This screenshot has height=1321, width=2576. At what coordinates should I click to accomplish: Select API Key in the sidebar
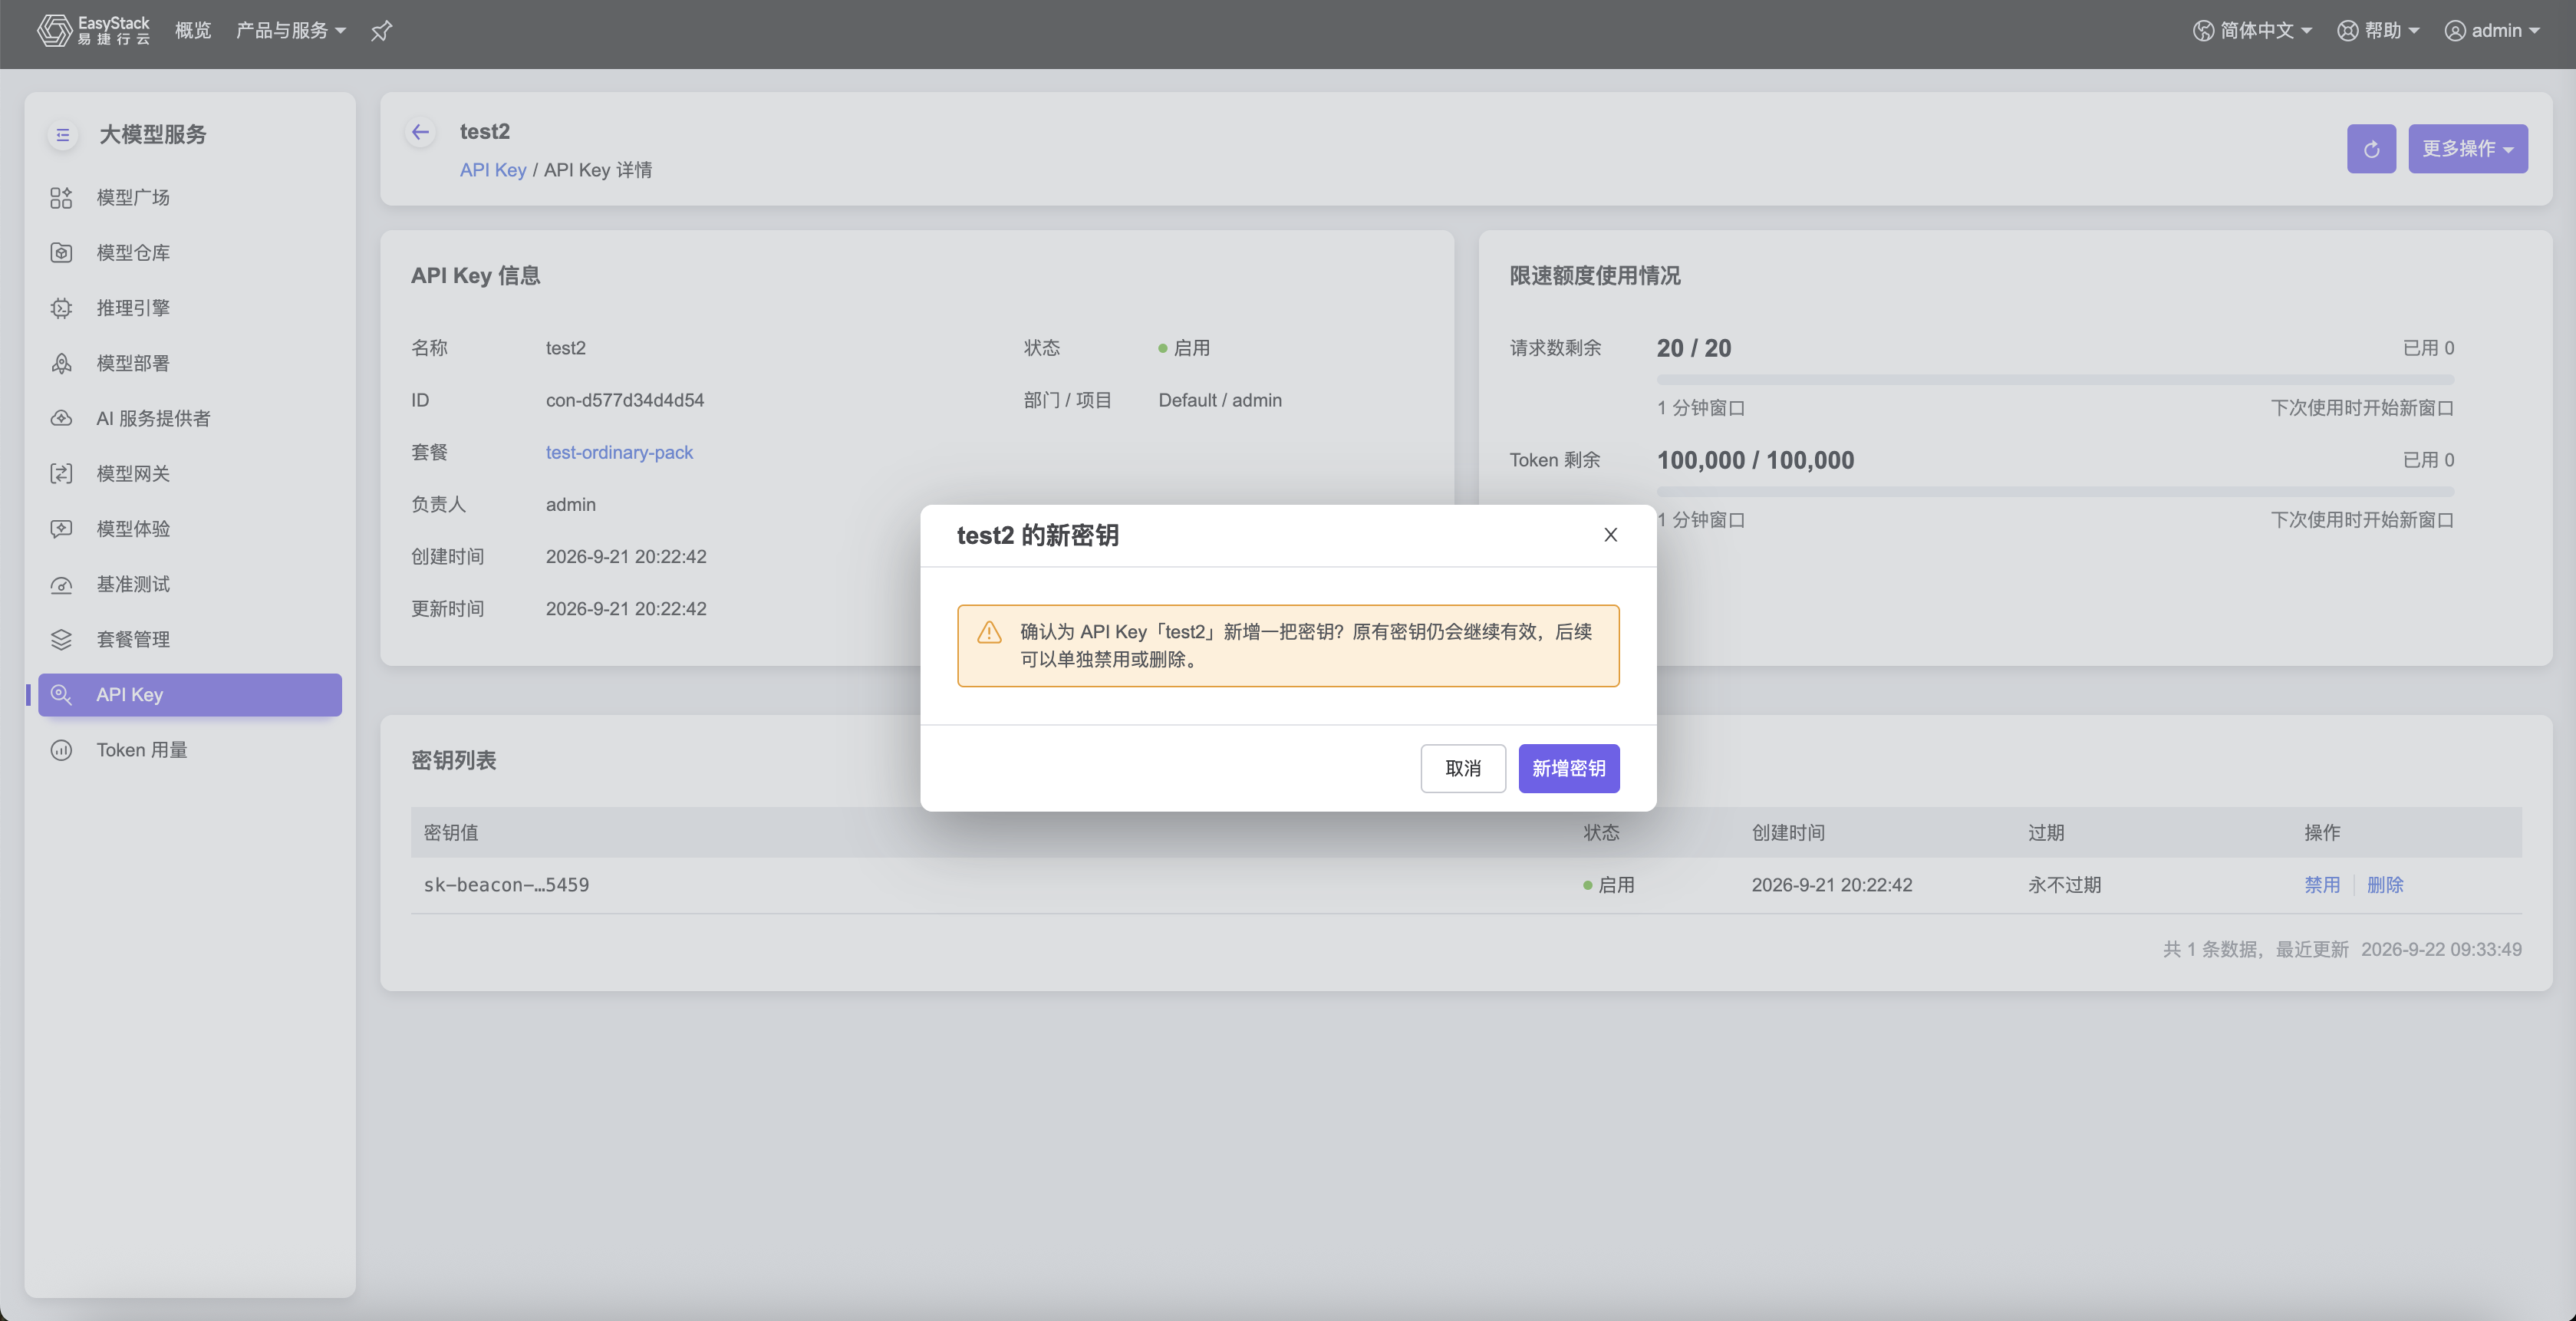190,695
